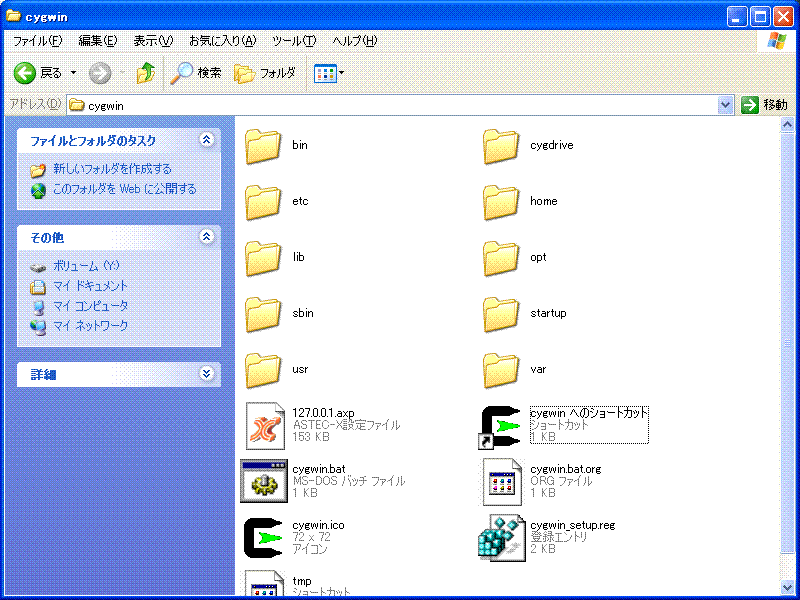Open the back button history dropdown

coord(73,73)
